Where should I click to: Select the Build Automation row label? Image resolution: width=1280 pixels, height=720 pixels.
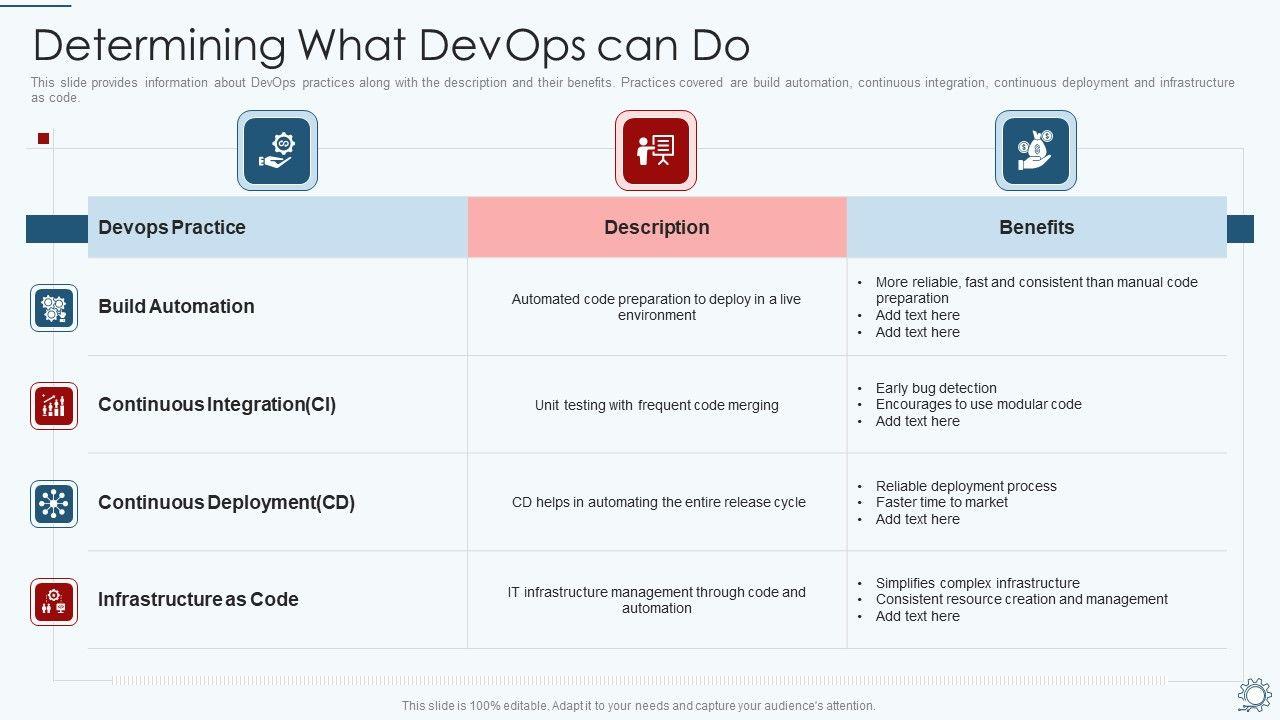(x=176, y=306)
